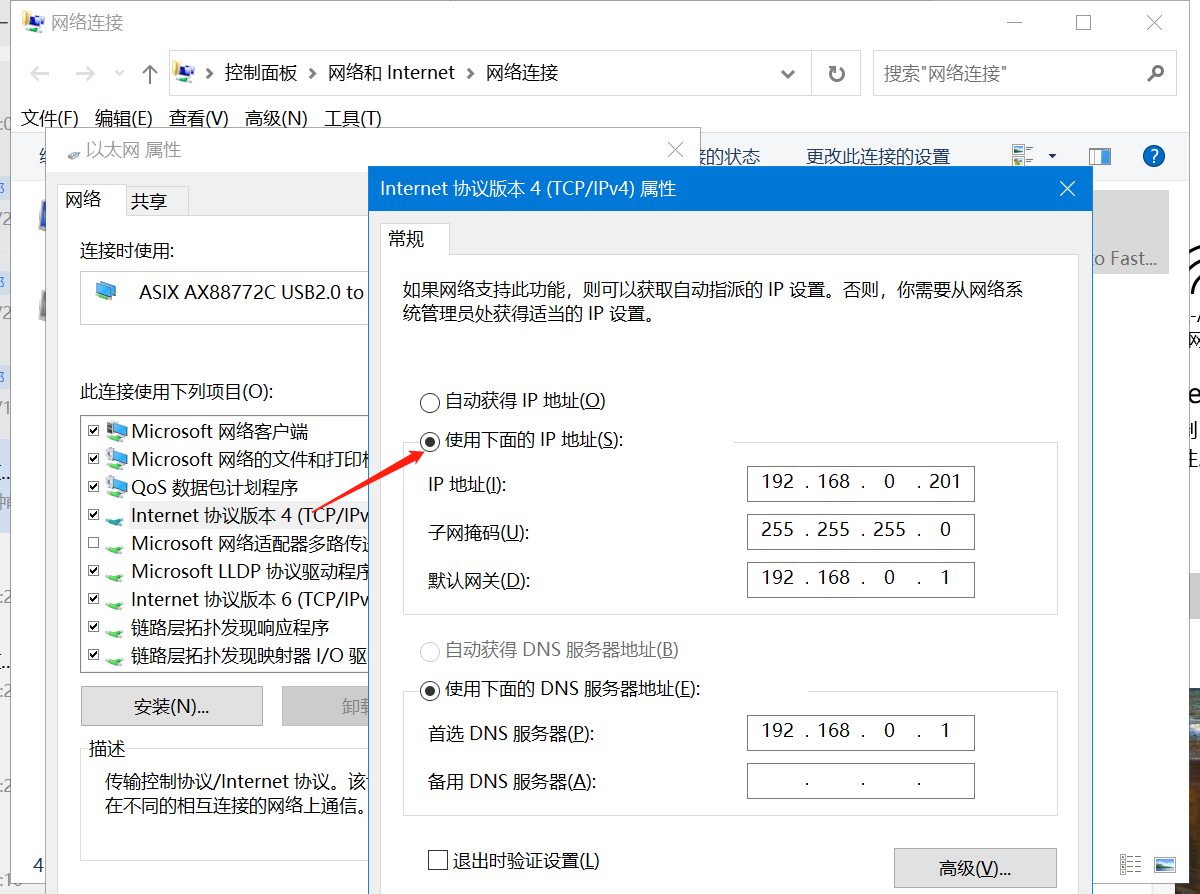Click the refresh icon in address bar
The width and height of the screenshot is (1200, 894).
[x=837, y=74]
